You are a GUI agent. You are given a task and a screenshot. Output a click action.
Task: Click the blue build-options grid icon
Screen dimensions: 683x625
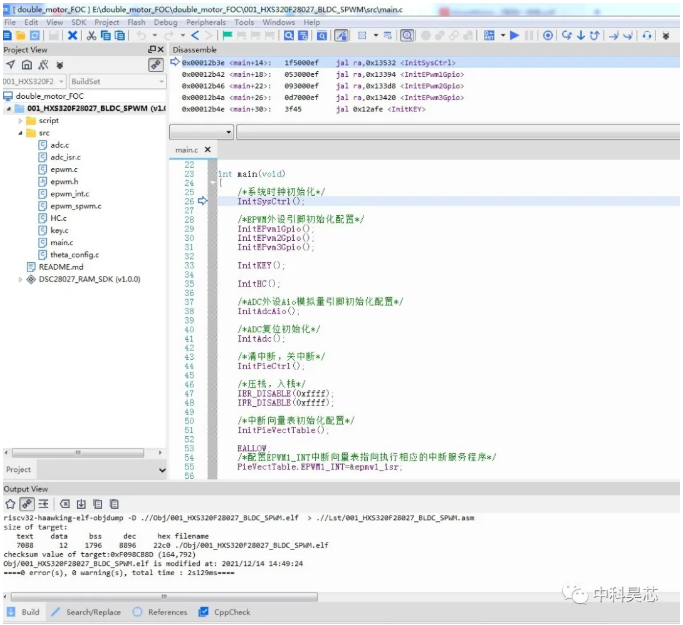point(489,36)
